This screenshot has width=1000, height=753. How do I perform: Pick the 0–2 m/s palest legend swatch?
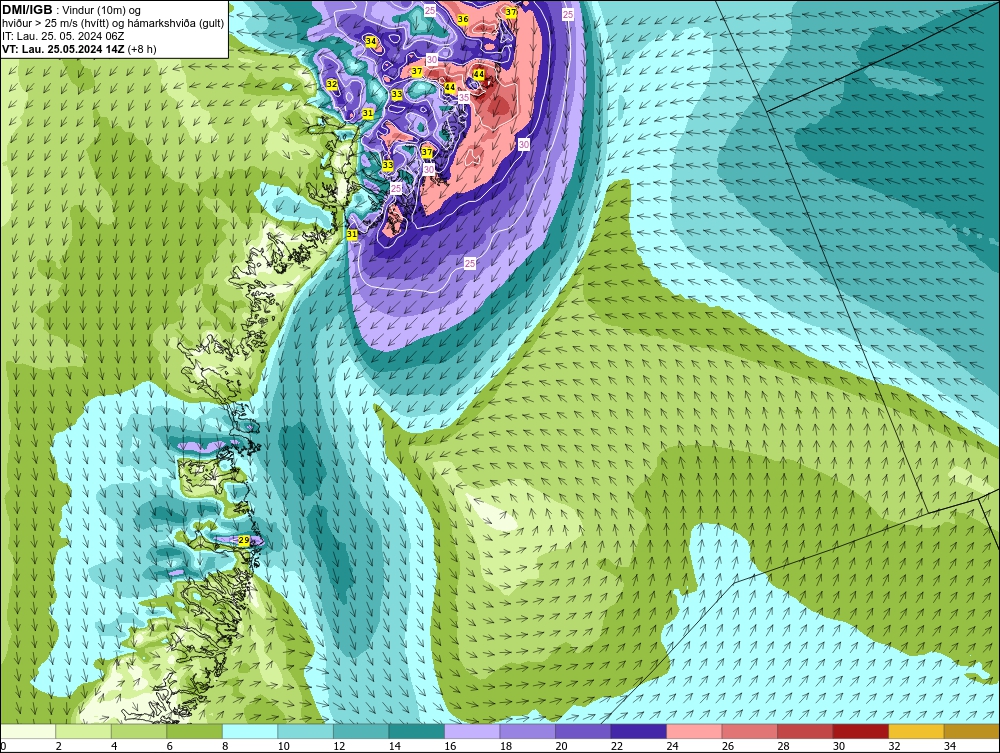[x=28, y=731]
